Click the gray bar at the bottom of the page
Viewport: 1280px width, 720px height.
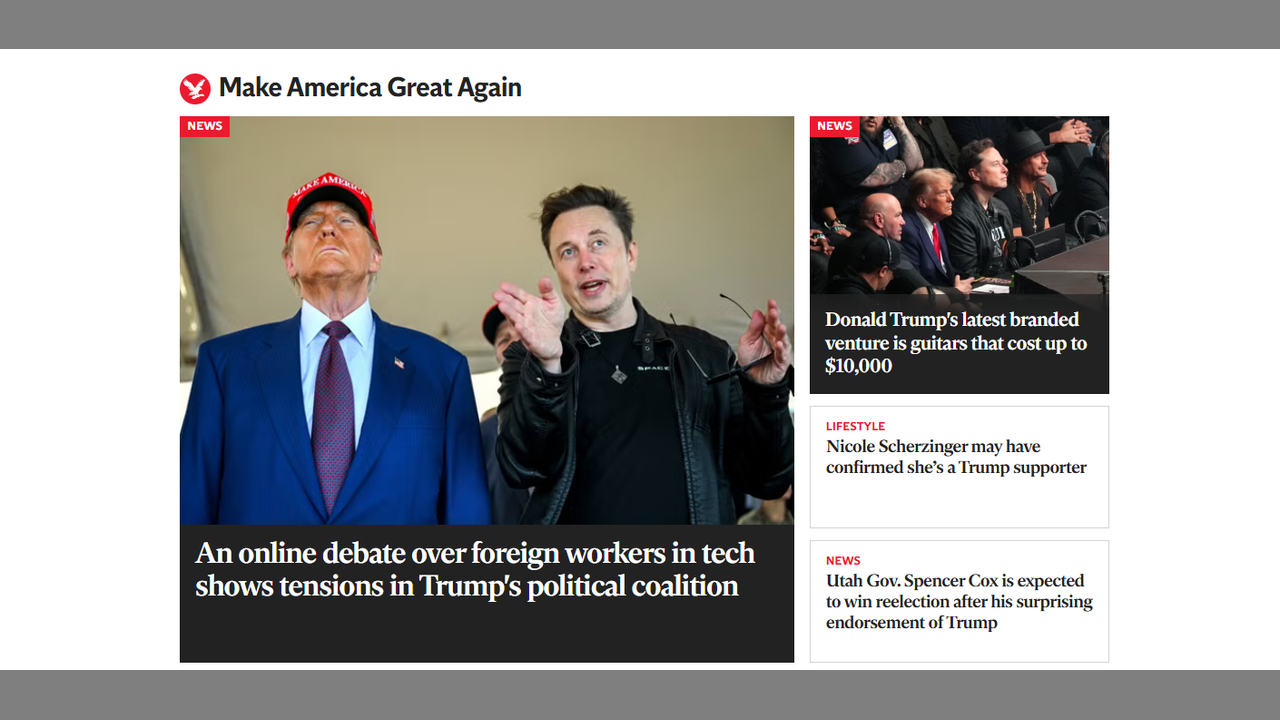pos(640,695)
